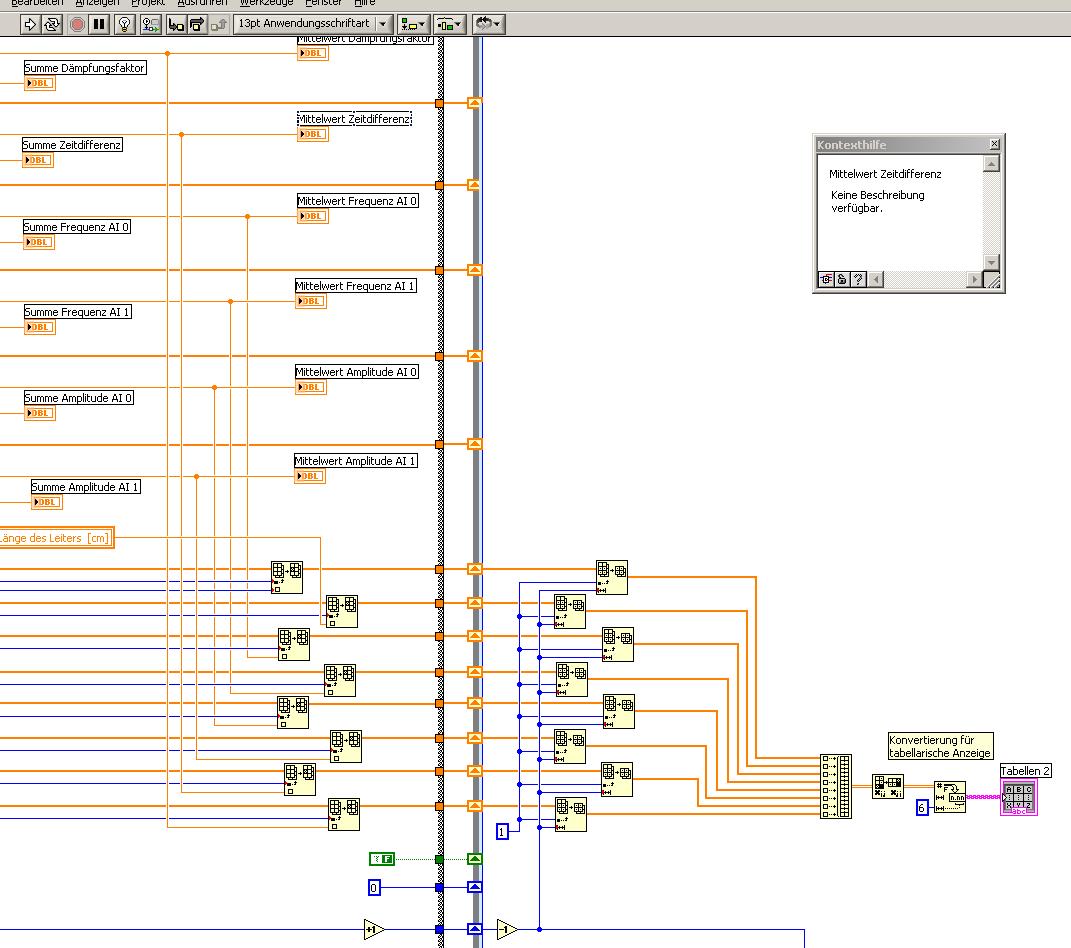Expand the Distribute Objects dropdown
Viewport: 1071px width, 948px height.
pos(449,23)
